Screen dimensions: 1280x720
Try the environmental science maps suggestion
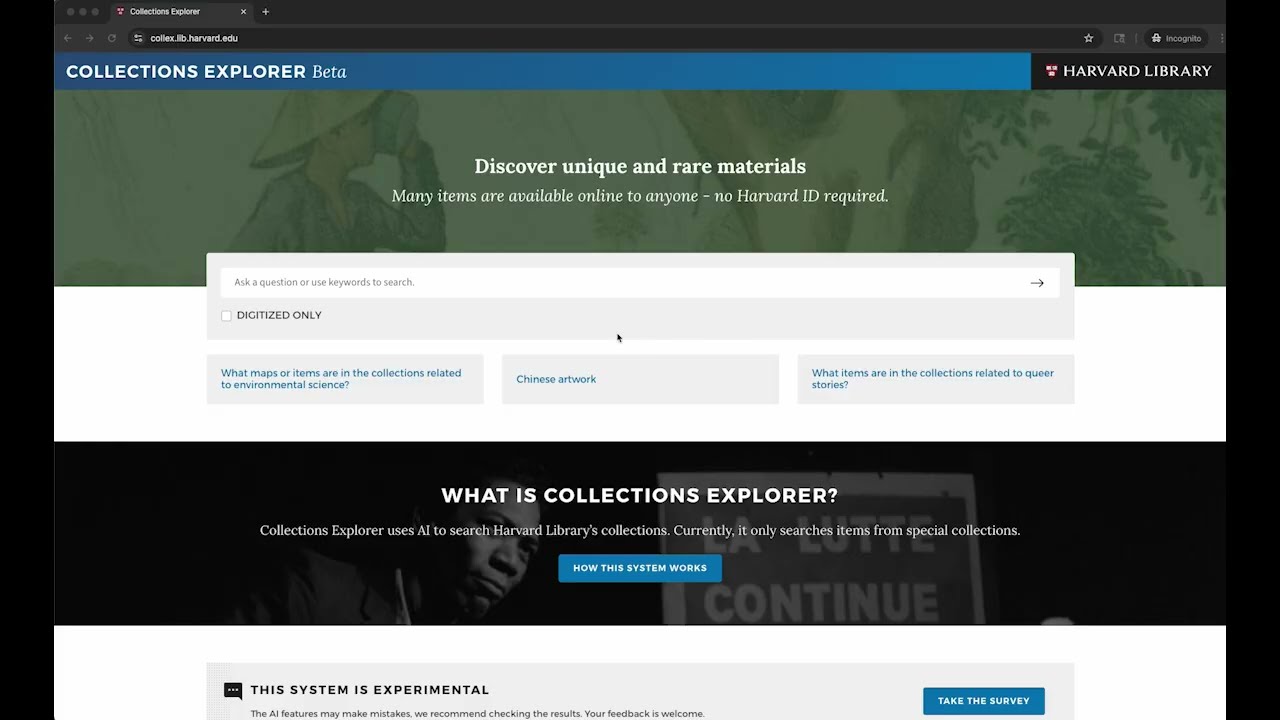[x=345, y=379]
